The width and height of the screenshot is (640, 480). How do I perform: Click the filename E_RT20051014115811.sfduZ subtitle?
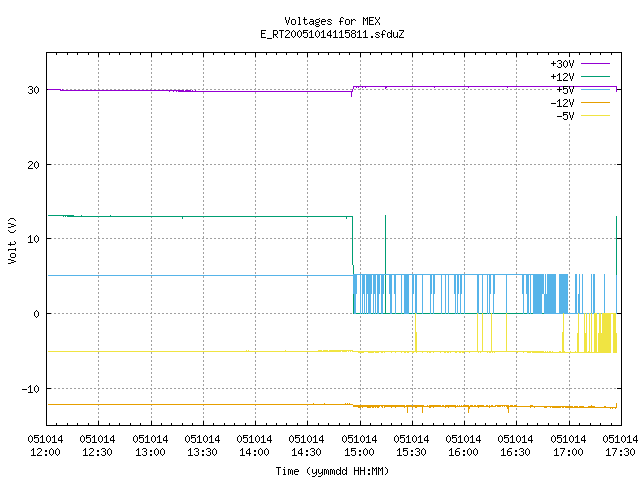point(332,34)
